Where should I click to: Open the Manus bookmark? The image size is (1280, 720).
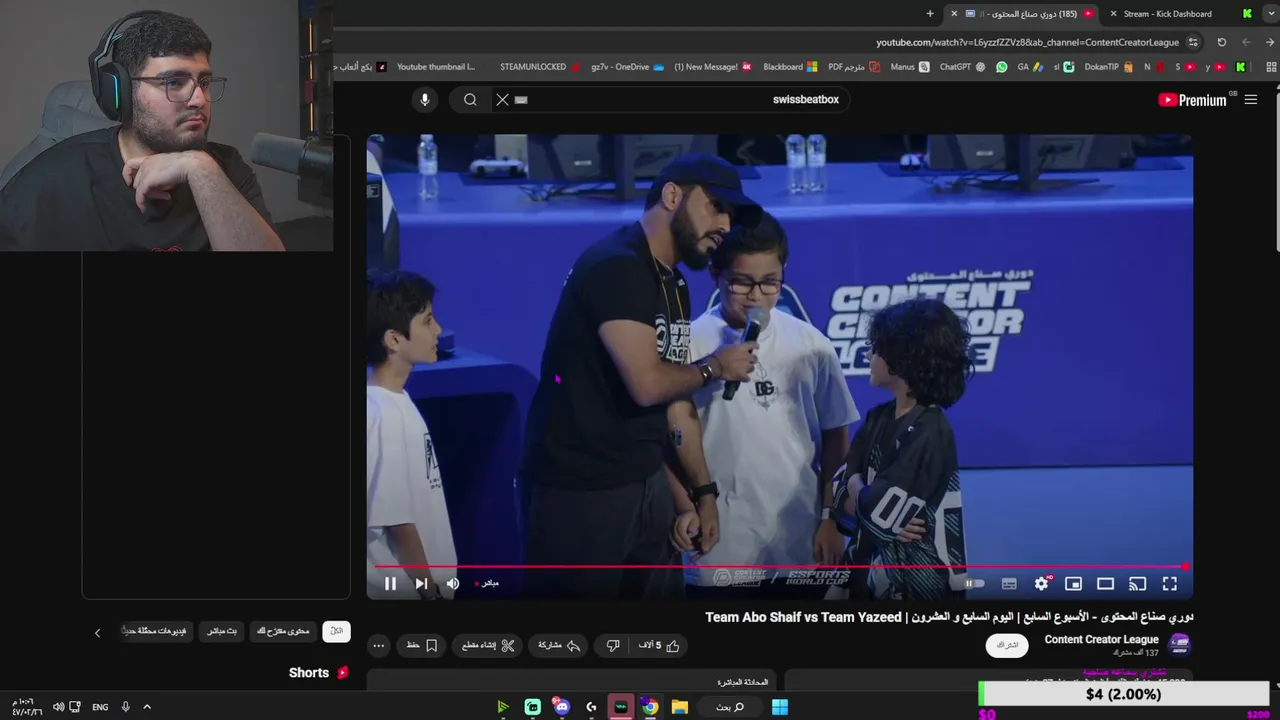click(x=909, y=67)
